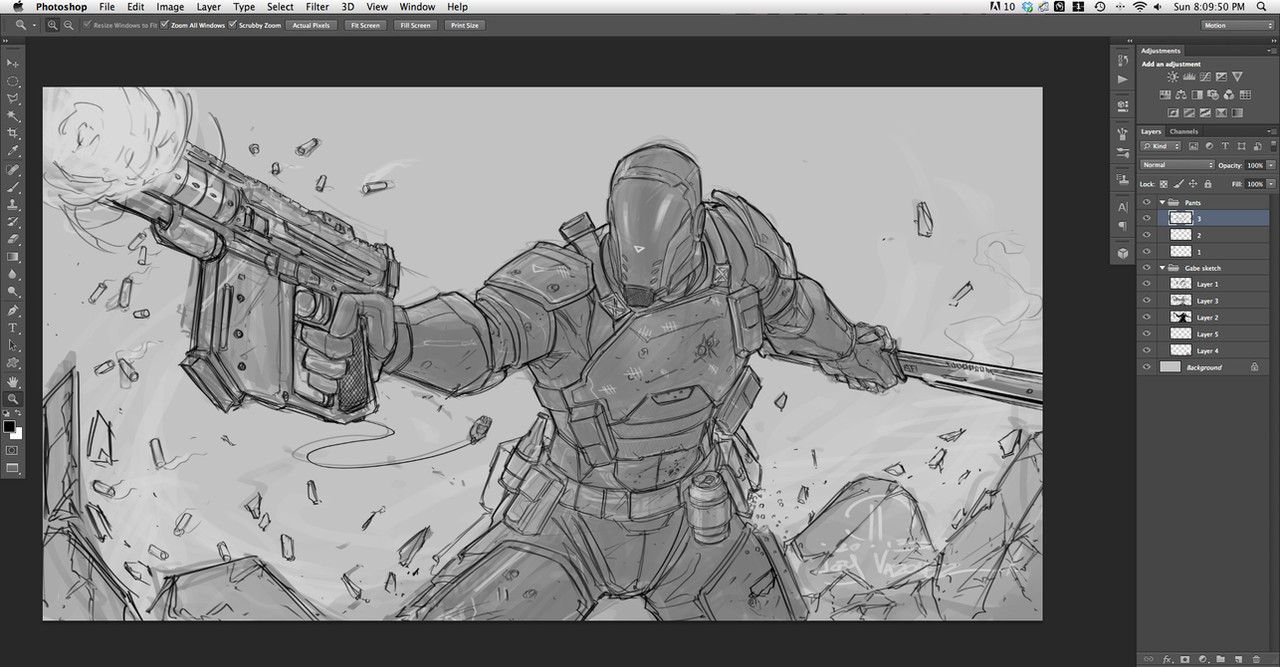The height and width of the screenshot is (667, 1280).
Task: Delete the selected layer with trash icon
Action: click(x=1256, y=659)
